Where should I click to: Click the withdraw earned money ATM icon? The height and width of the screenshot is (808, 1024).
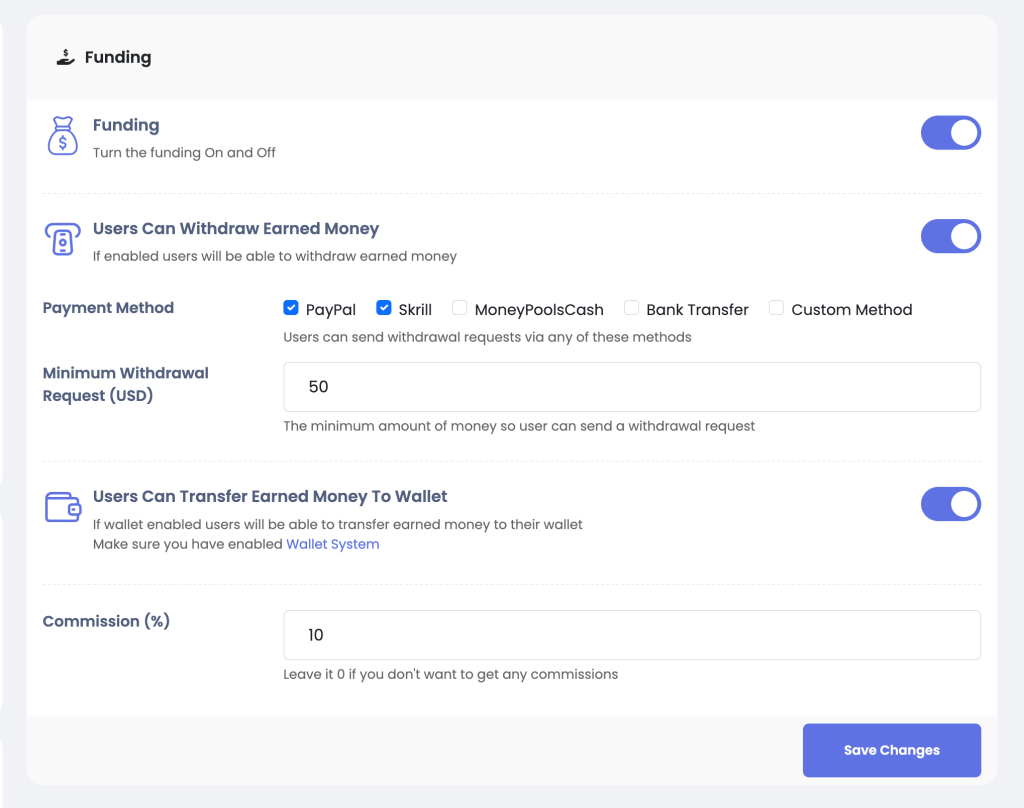(63, 239)
